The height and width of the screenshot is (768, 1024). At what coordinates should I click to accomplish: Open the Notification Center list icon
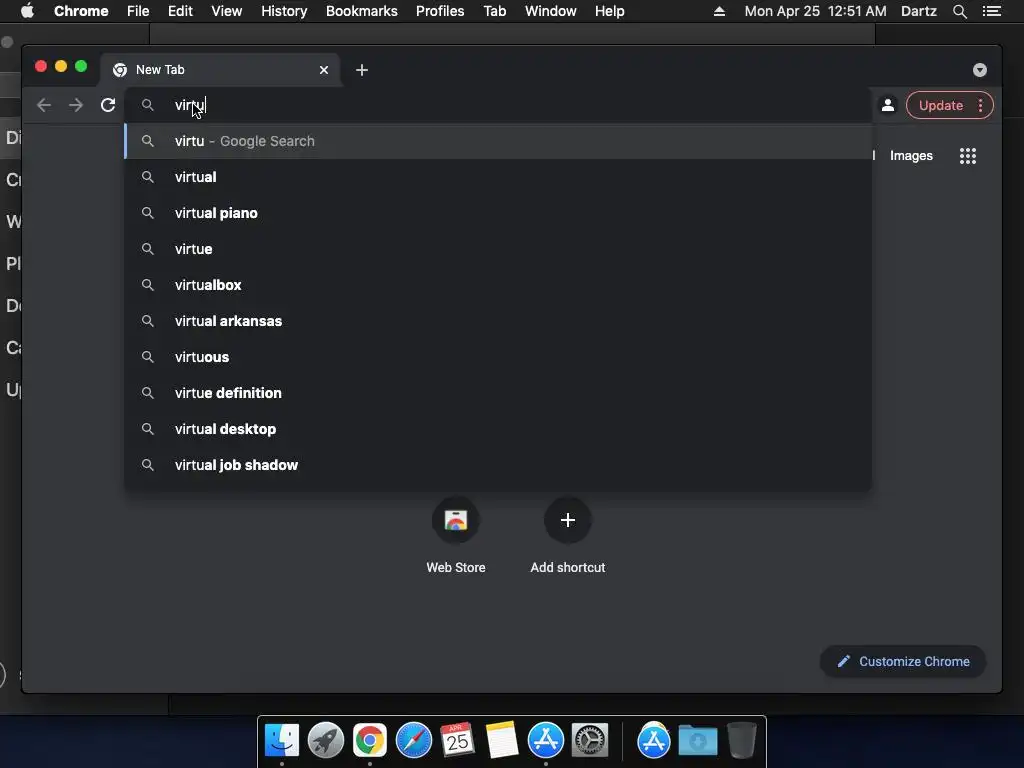[x=992, y=11]
